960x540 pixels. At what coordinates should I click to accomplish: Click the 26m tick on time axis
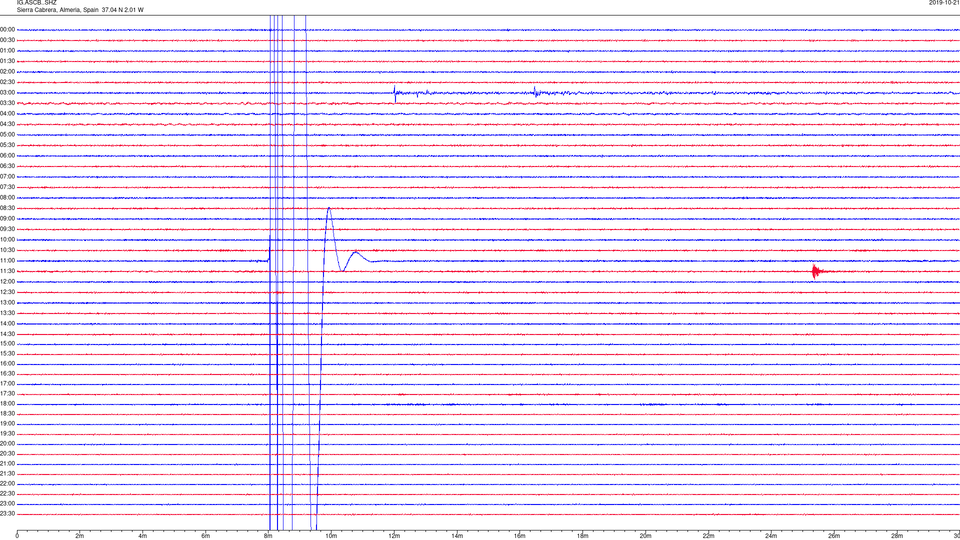pyautogui.click(x=834, y=536)
